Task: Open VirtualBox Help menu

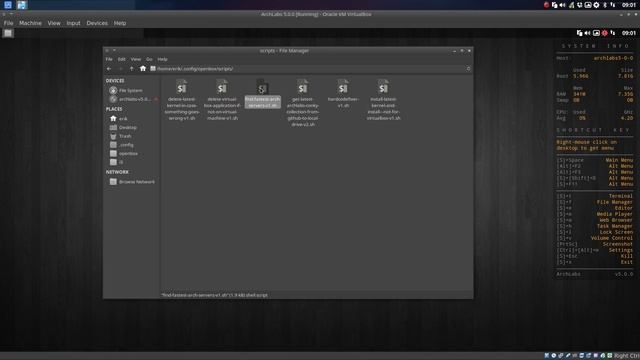Action: 120,23
